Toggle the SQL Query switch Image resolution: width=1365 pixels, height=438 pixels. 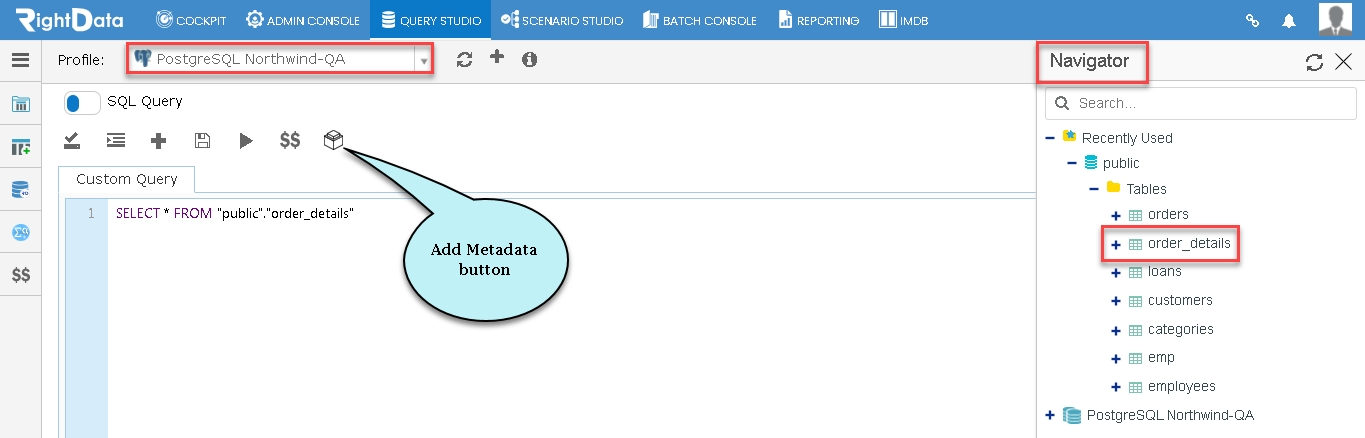click(x=82, y=102)
